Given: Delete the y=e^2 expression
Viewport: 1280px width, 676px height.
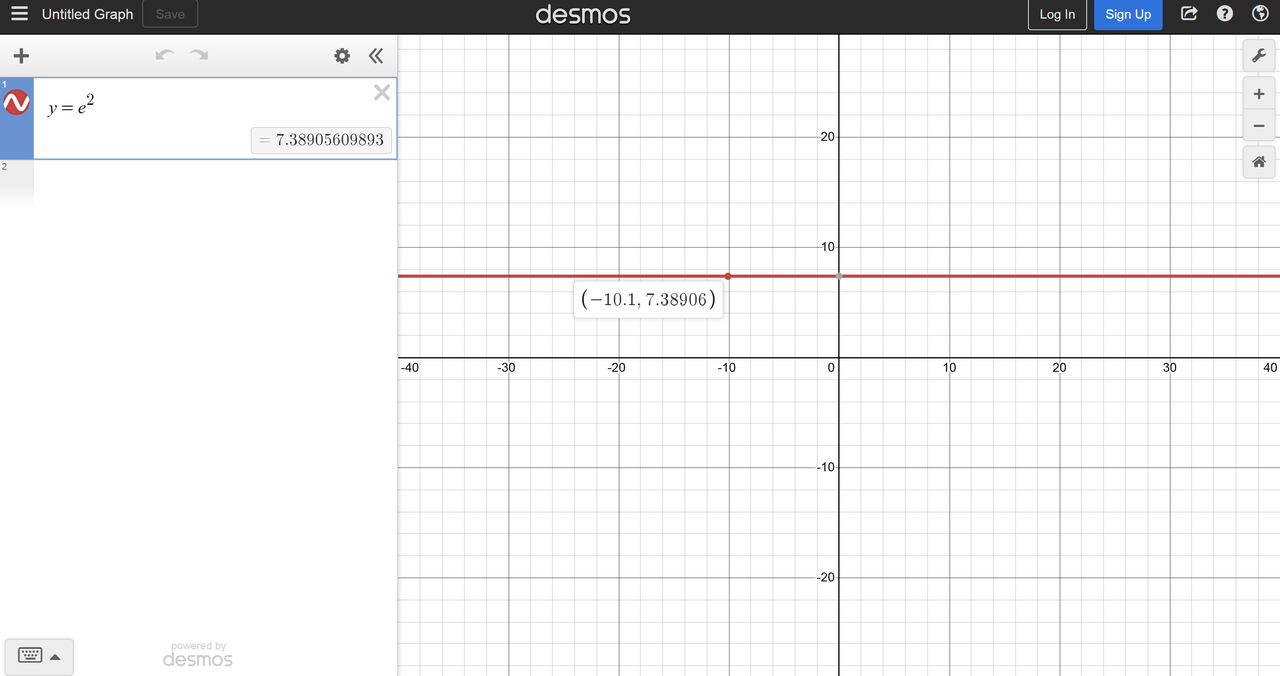Looking at the screenshot, I should click(x=381, y=93).
